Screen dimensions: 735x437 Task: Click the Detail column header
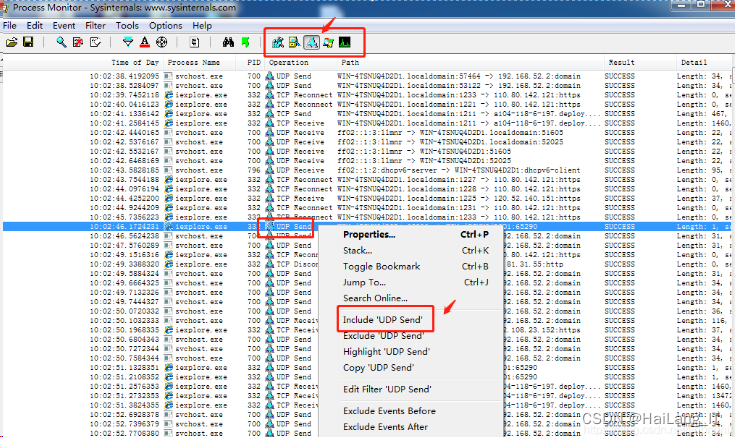click(694, 62)
